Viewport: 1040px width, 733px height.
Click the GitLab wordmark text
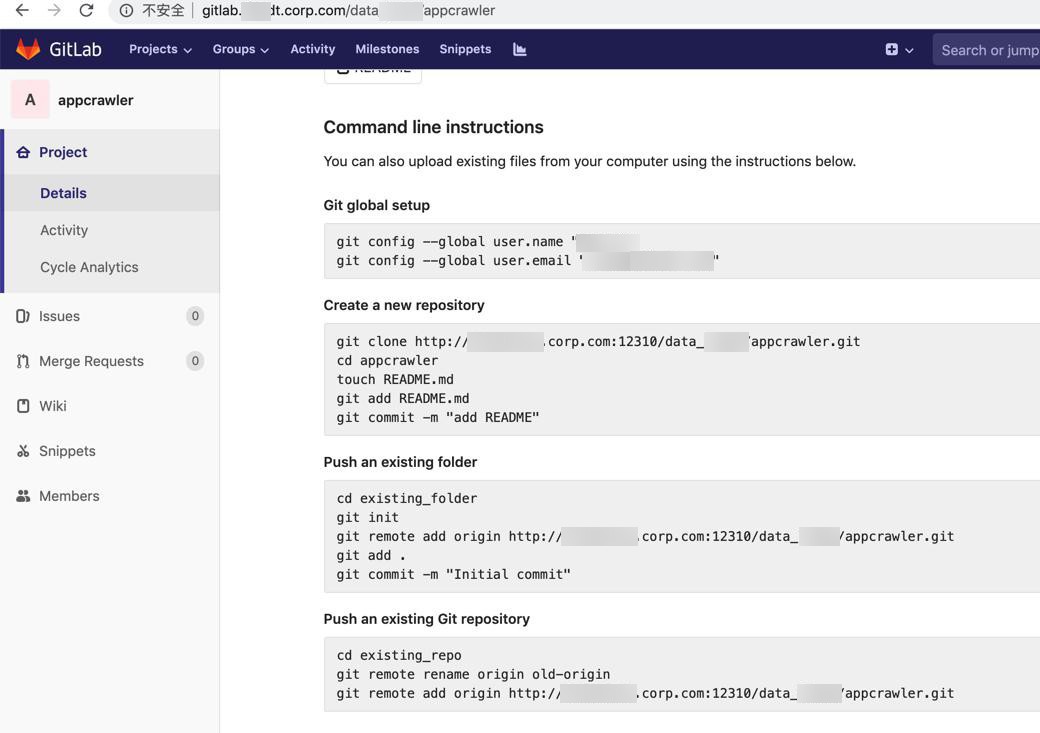(x=75, y=49)
